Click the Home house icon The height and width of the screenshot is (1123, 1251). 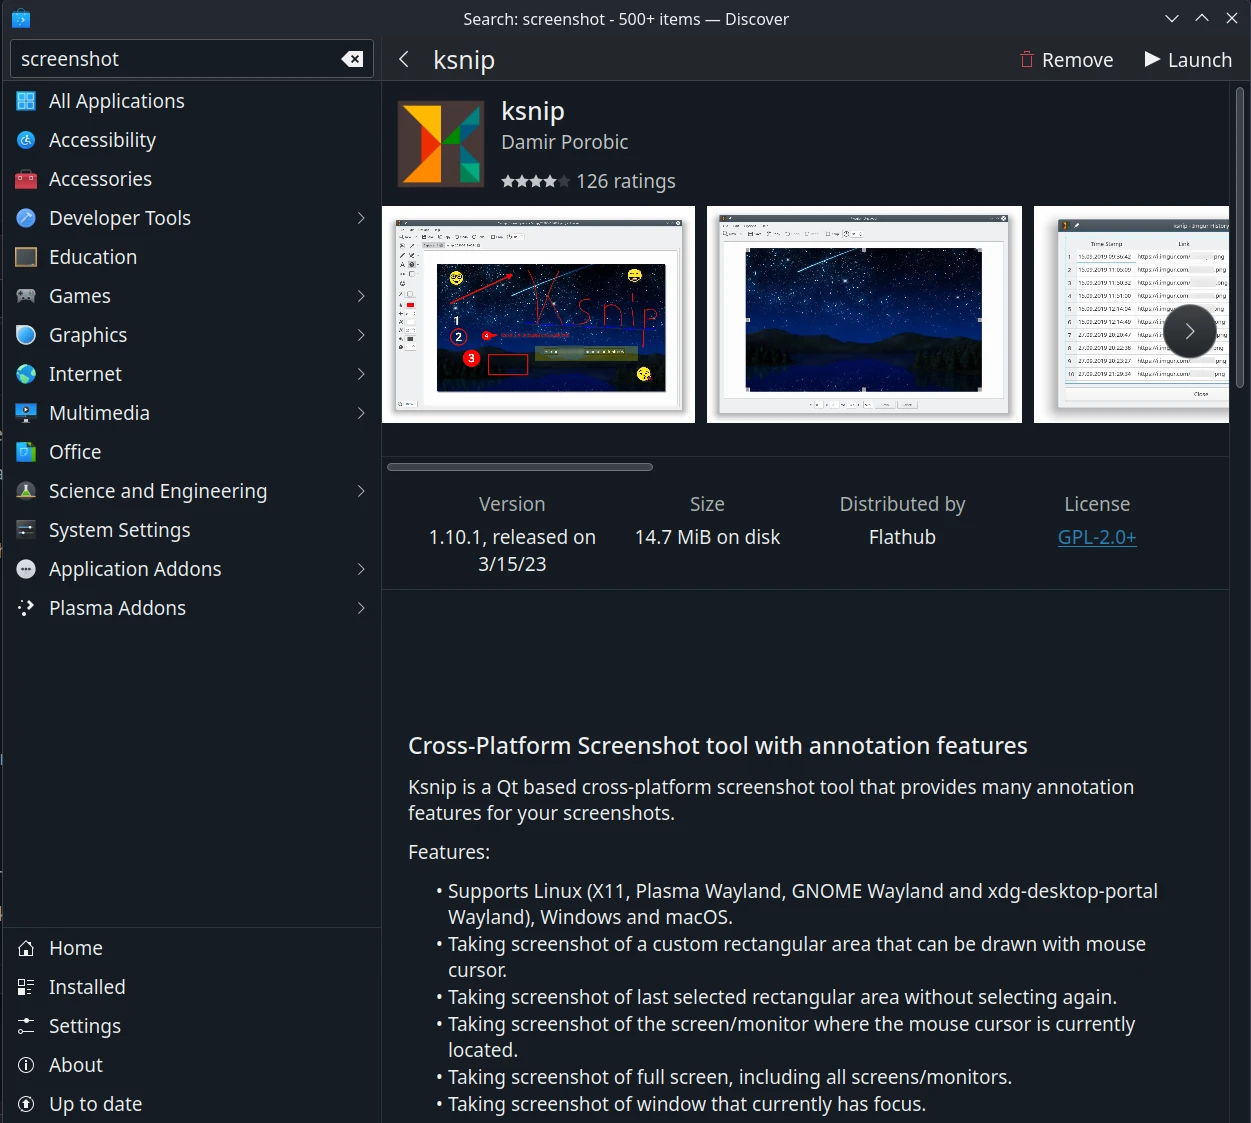[x=27, y=948]
